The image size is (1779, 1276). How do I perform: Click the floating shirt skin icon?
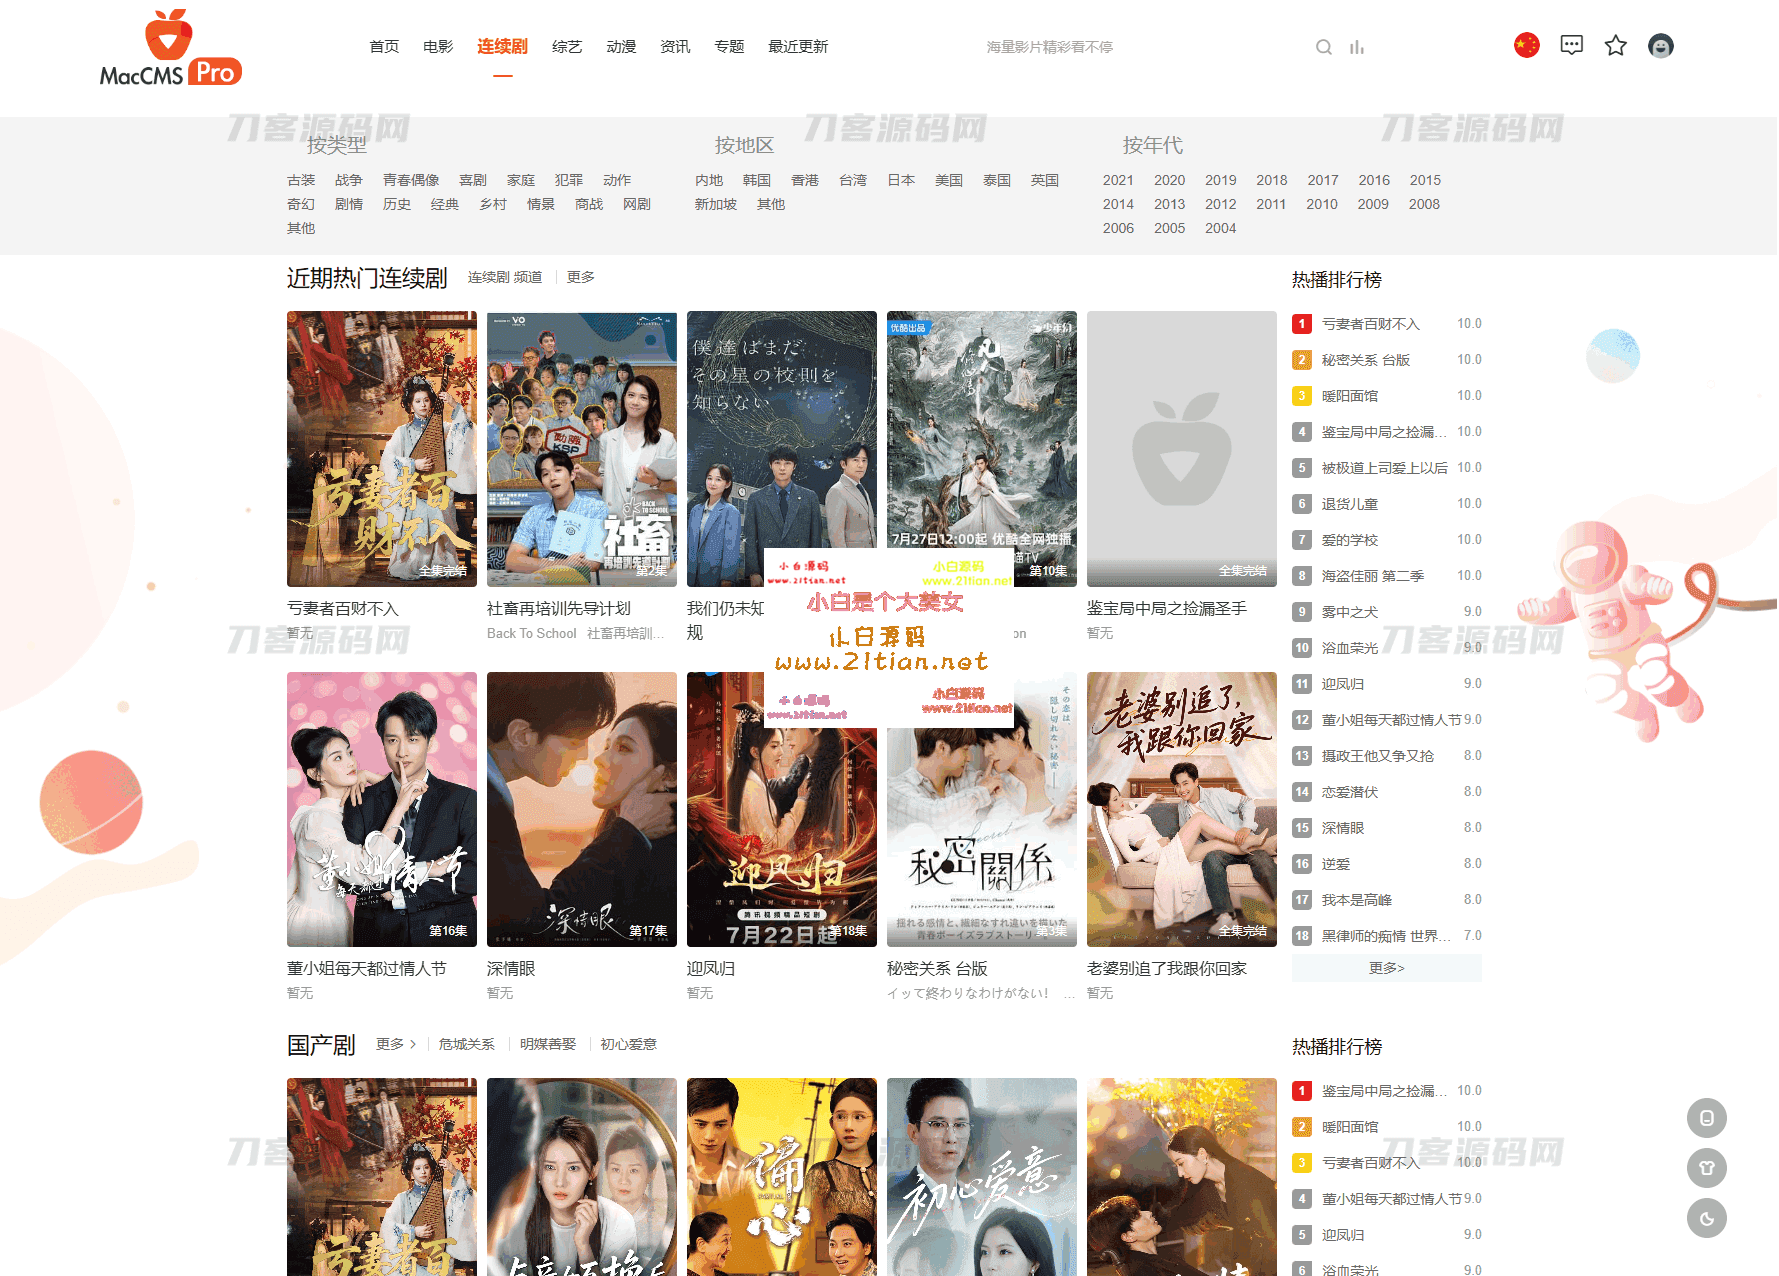[x=1707, y=1168]
